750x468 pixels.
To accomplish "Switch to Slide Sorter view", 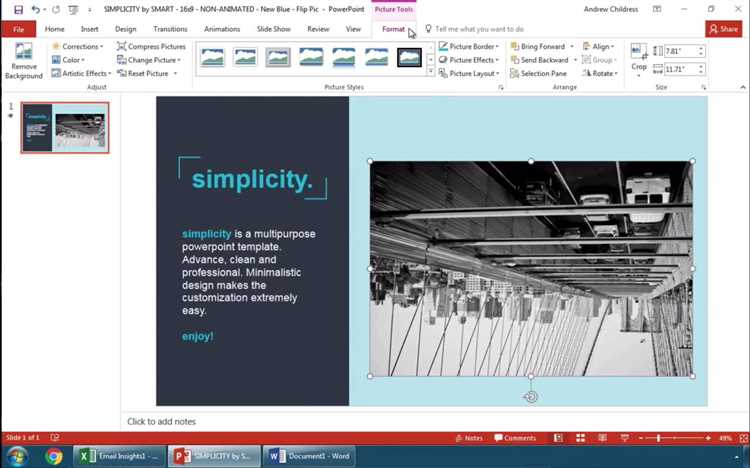I will click(x=579, y=438).
